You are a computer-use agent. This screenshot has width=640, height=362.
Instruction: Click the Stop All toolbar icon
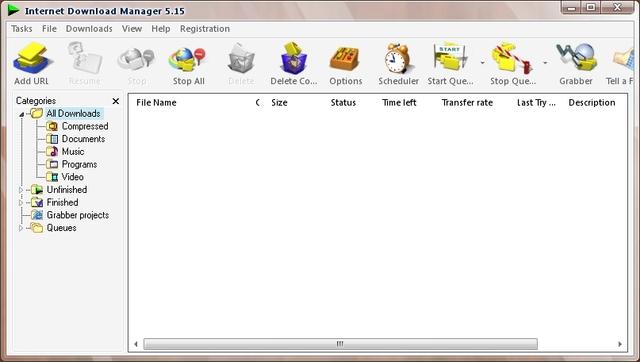point(188,59)
